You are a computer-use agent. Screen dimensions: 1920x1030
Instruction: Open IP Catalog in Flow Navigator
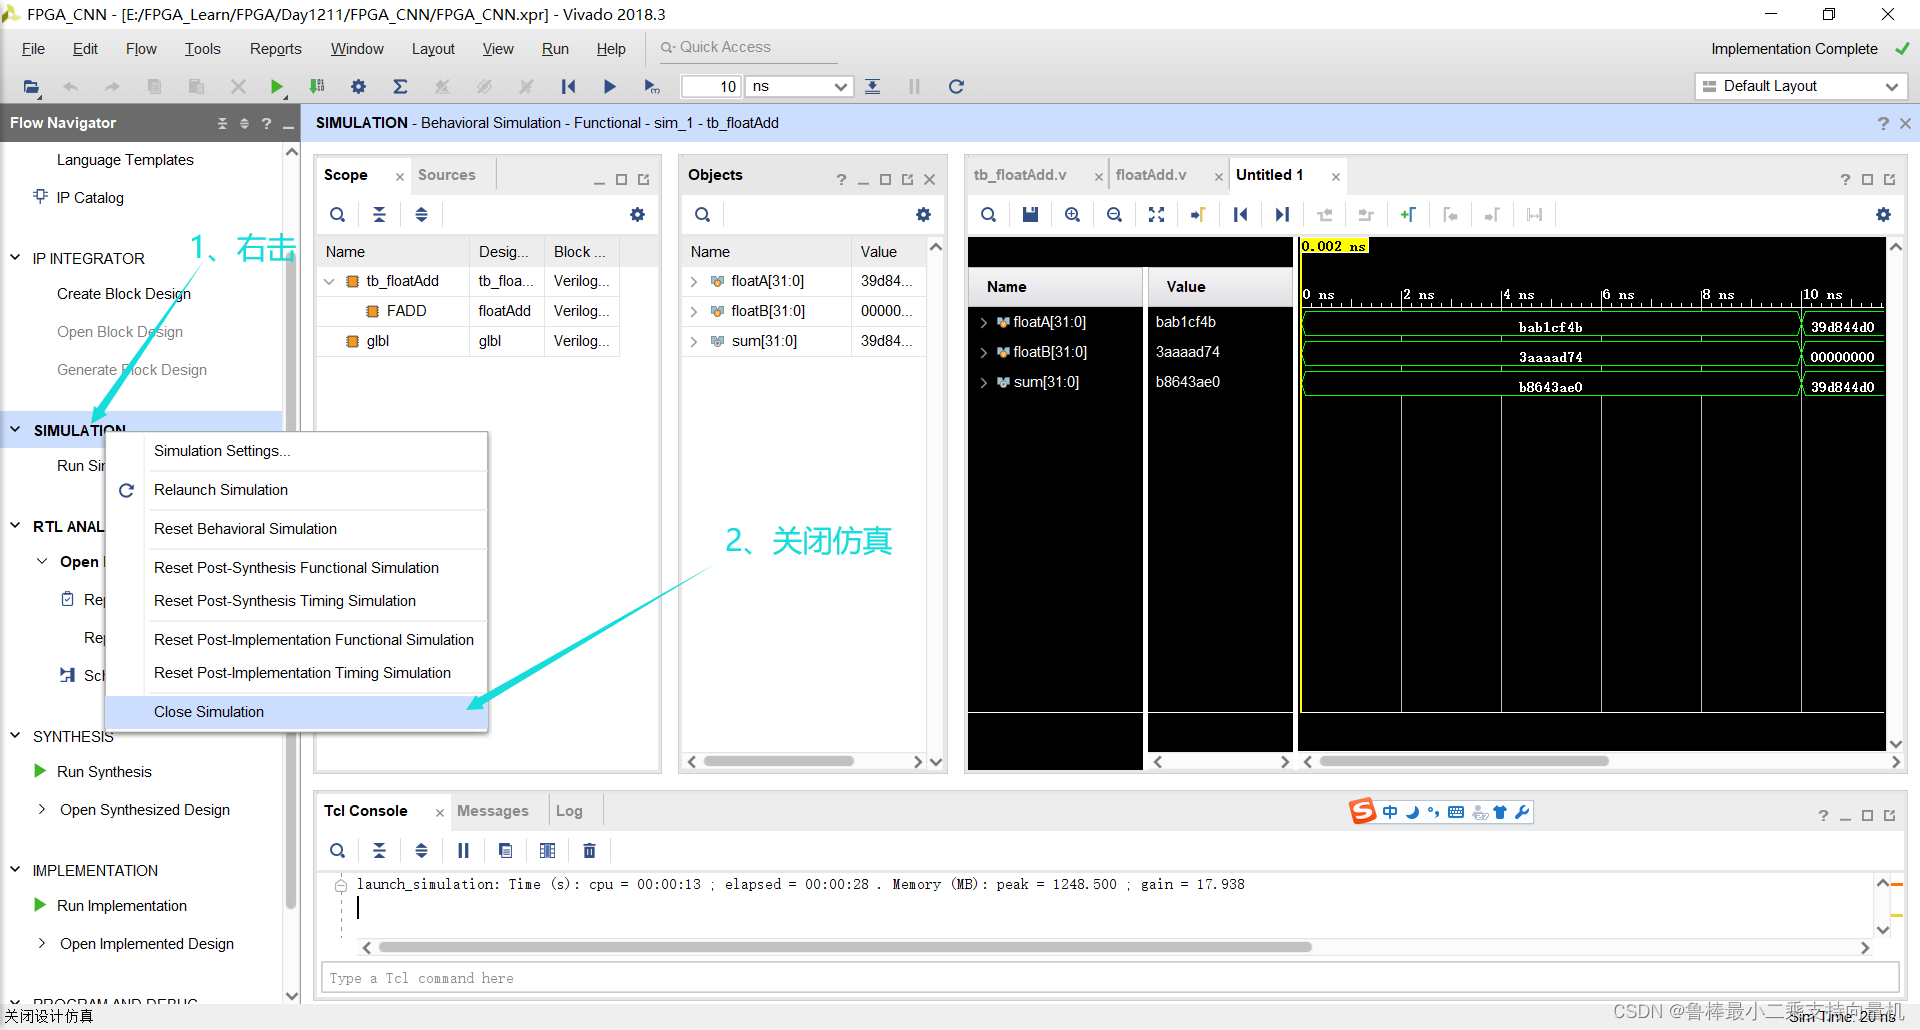[x=90, y=198]
